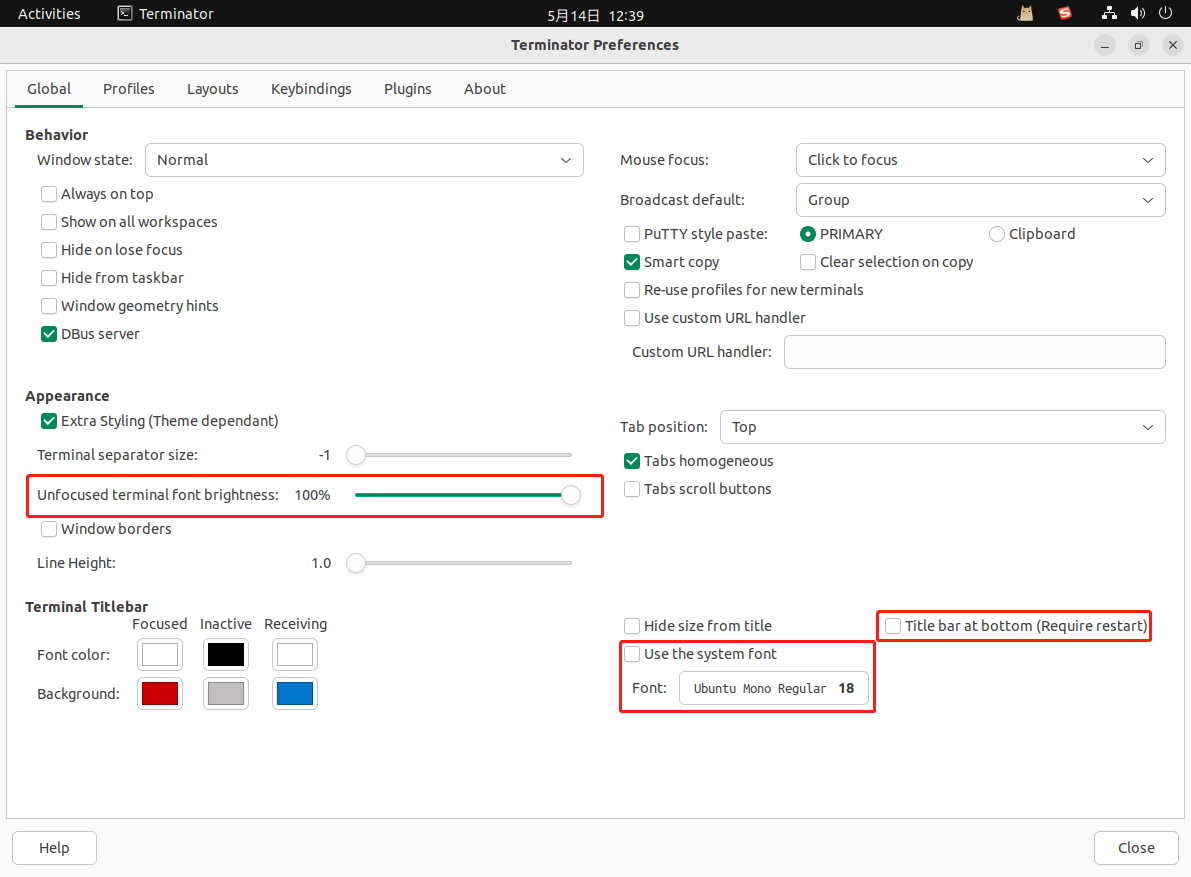Toggle Hide on lose focus
The width and height of the screenshot is (1191, 877).
click(49, 250)
